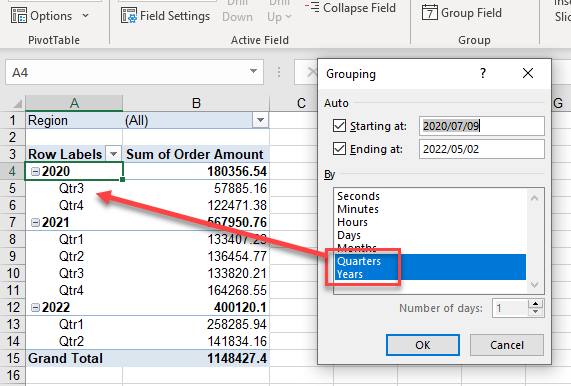571x386 pixels.
Task: Select cell with value 258285.94
Action: tap(196, 324)
